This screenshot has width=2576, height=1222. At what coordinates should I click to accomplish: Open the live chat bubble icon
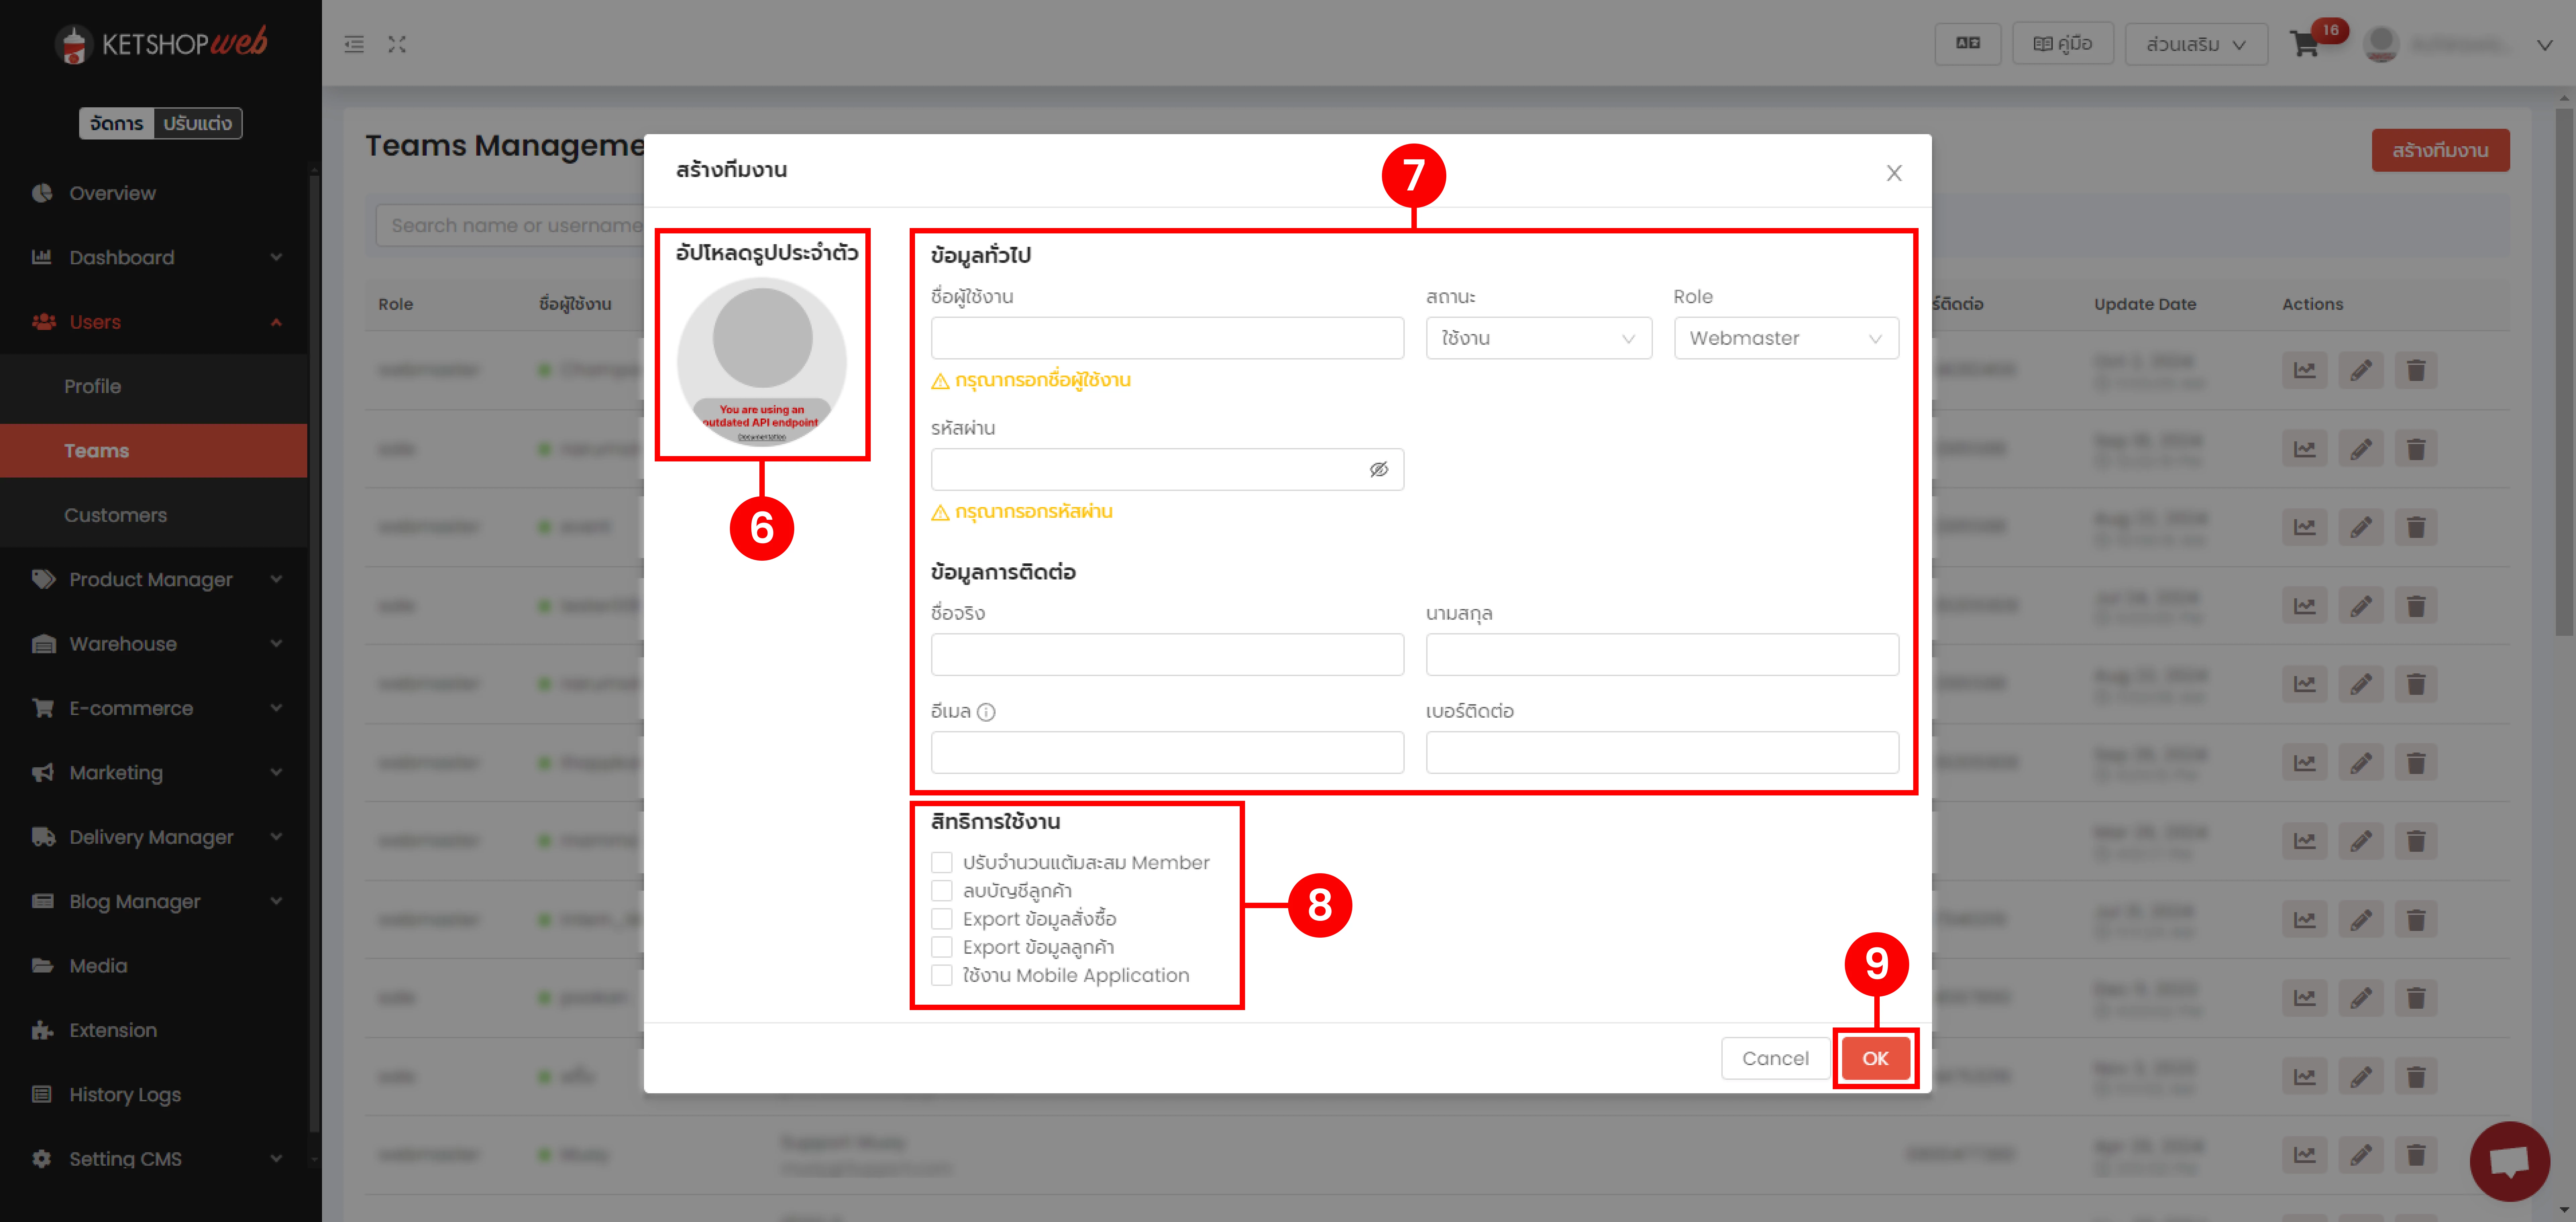[2509, 1161]
